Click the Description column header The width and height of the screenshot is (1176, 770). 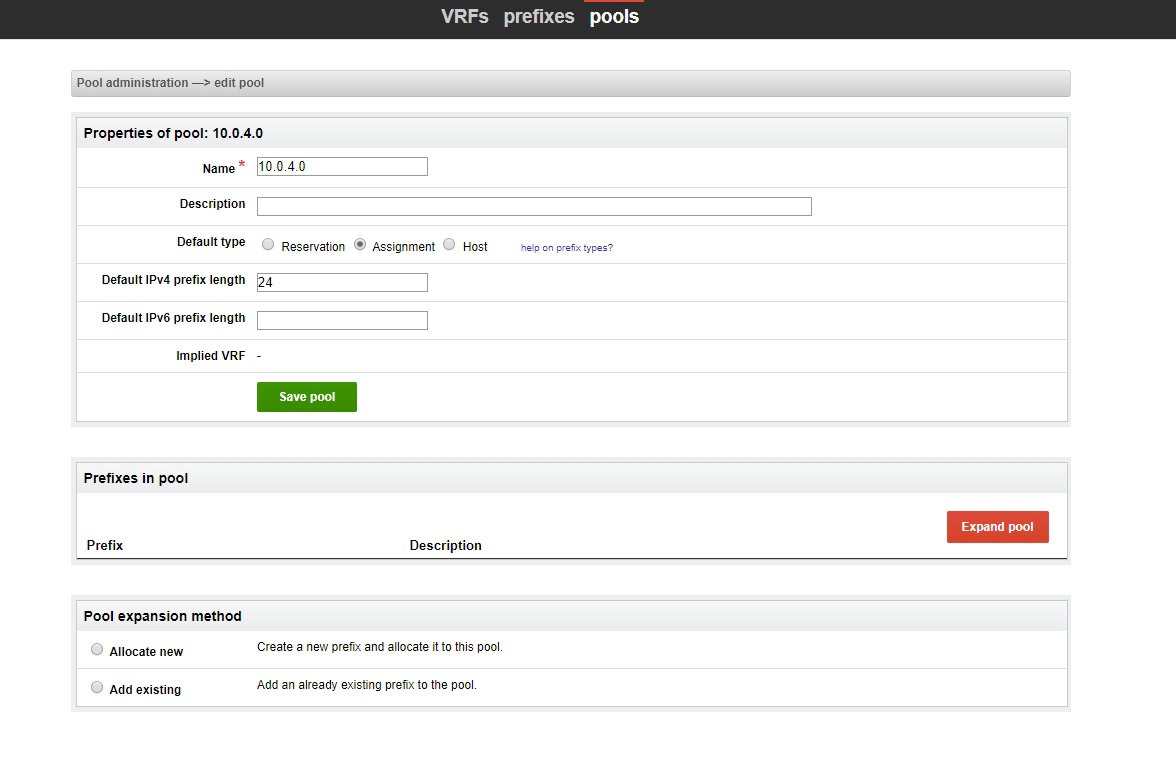coord(445,545)
